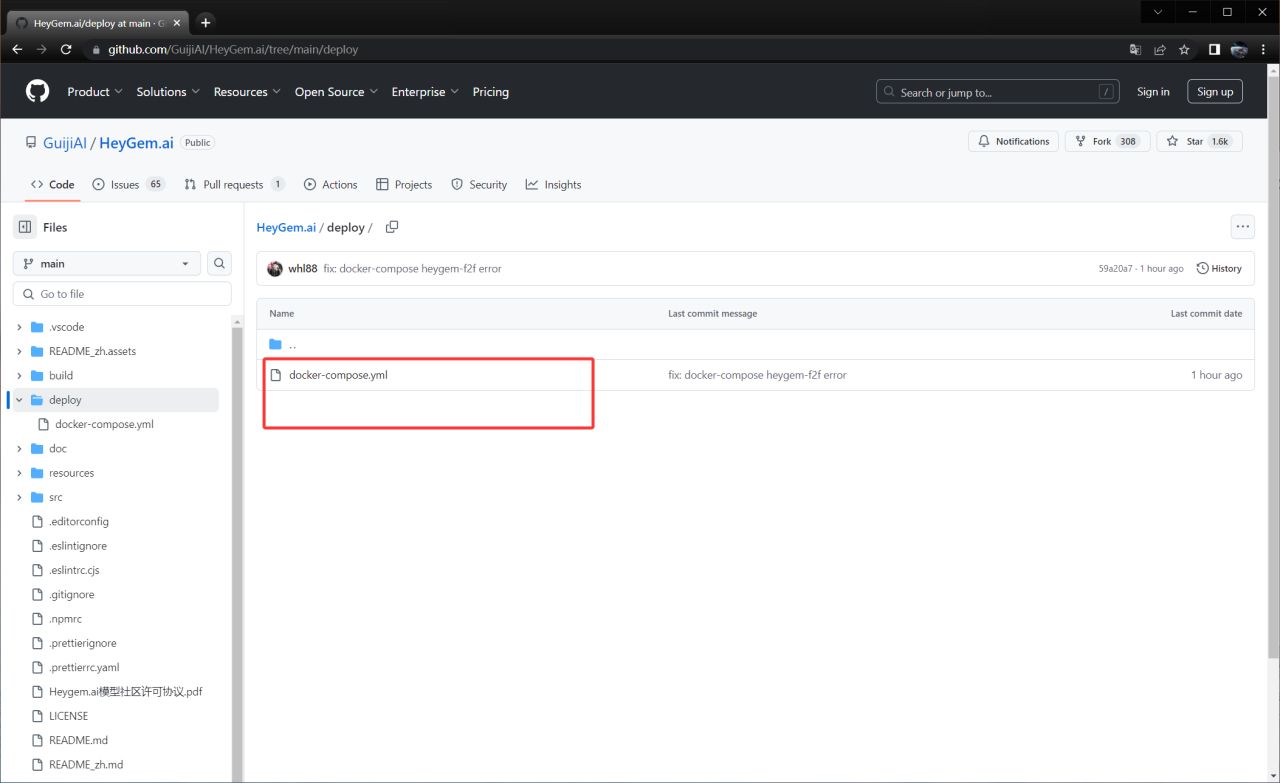This screenshot has width=1280, height=783.
Task: Open Open Source dropdown menu
Action: [336, 91]
